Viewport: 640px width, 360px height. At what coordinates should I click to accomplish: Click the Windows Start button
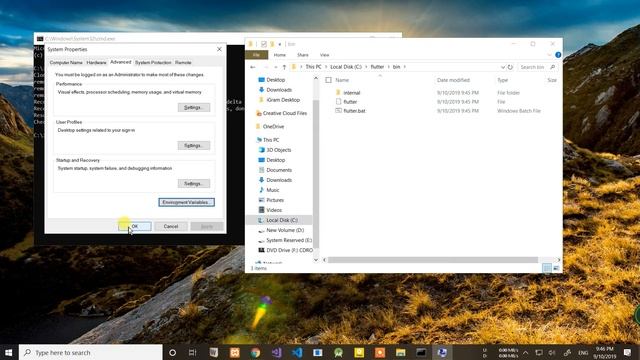pyautogui.click(x=9, y=352)
